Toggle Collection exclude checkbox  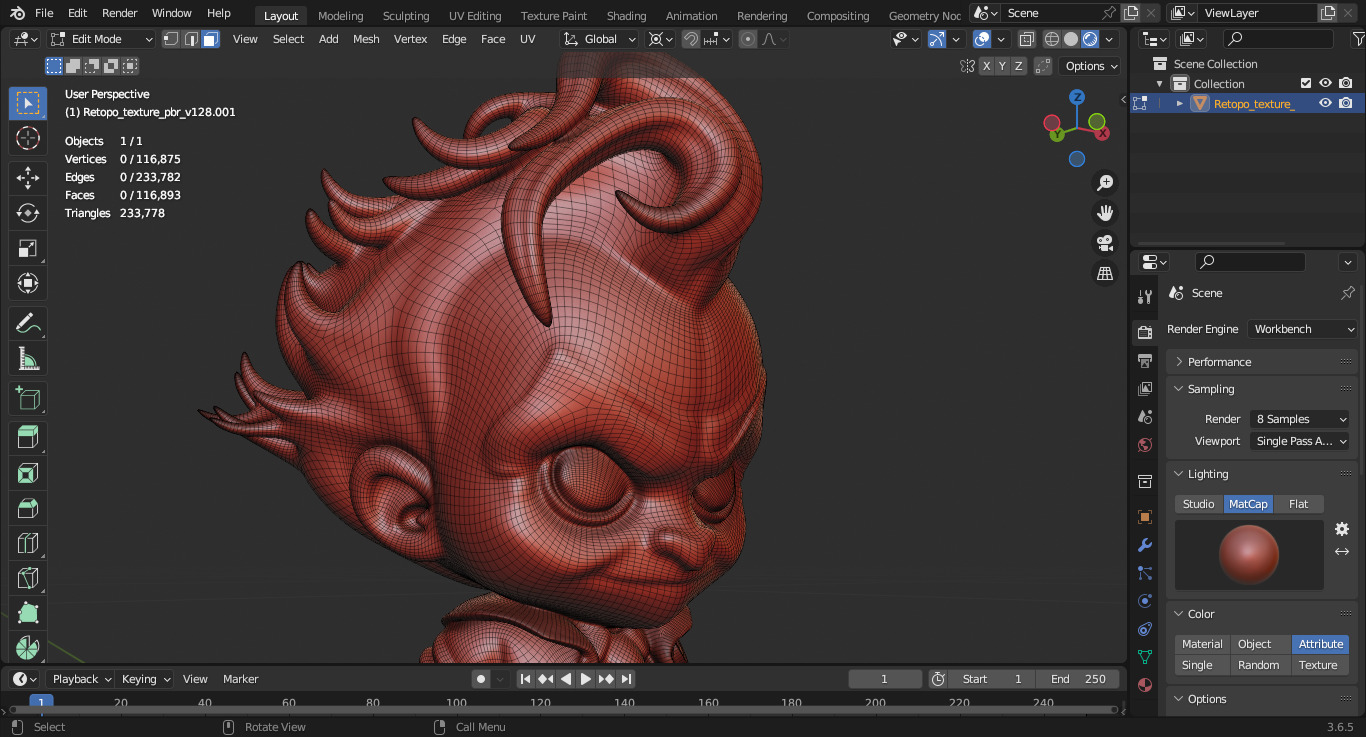point(1305,83)
